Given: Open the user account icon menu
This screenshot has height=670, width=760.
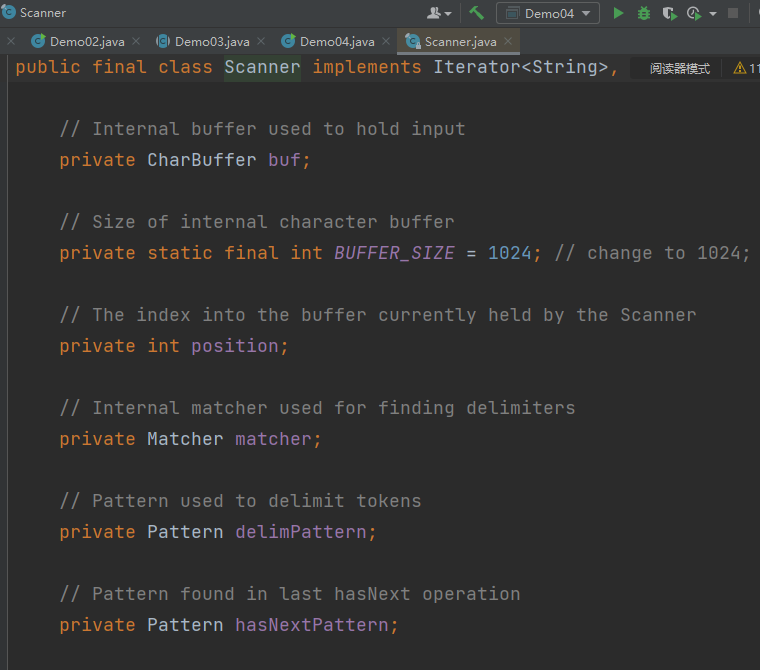Looking at the screenshot, I should [439, 13].
